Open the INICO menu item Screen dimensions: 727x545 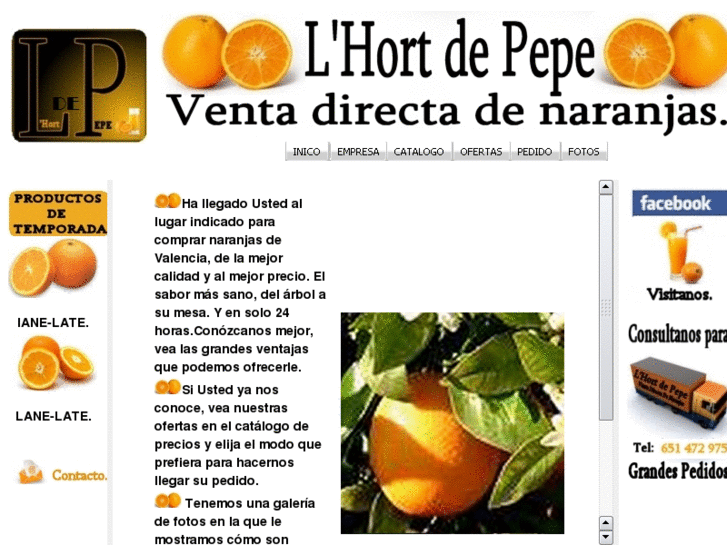point(306,152)
